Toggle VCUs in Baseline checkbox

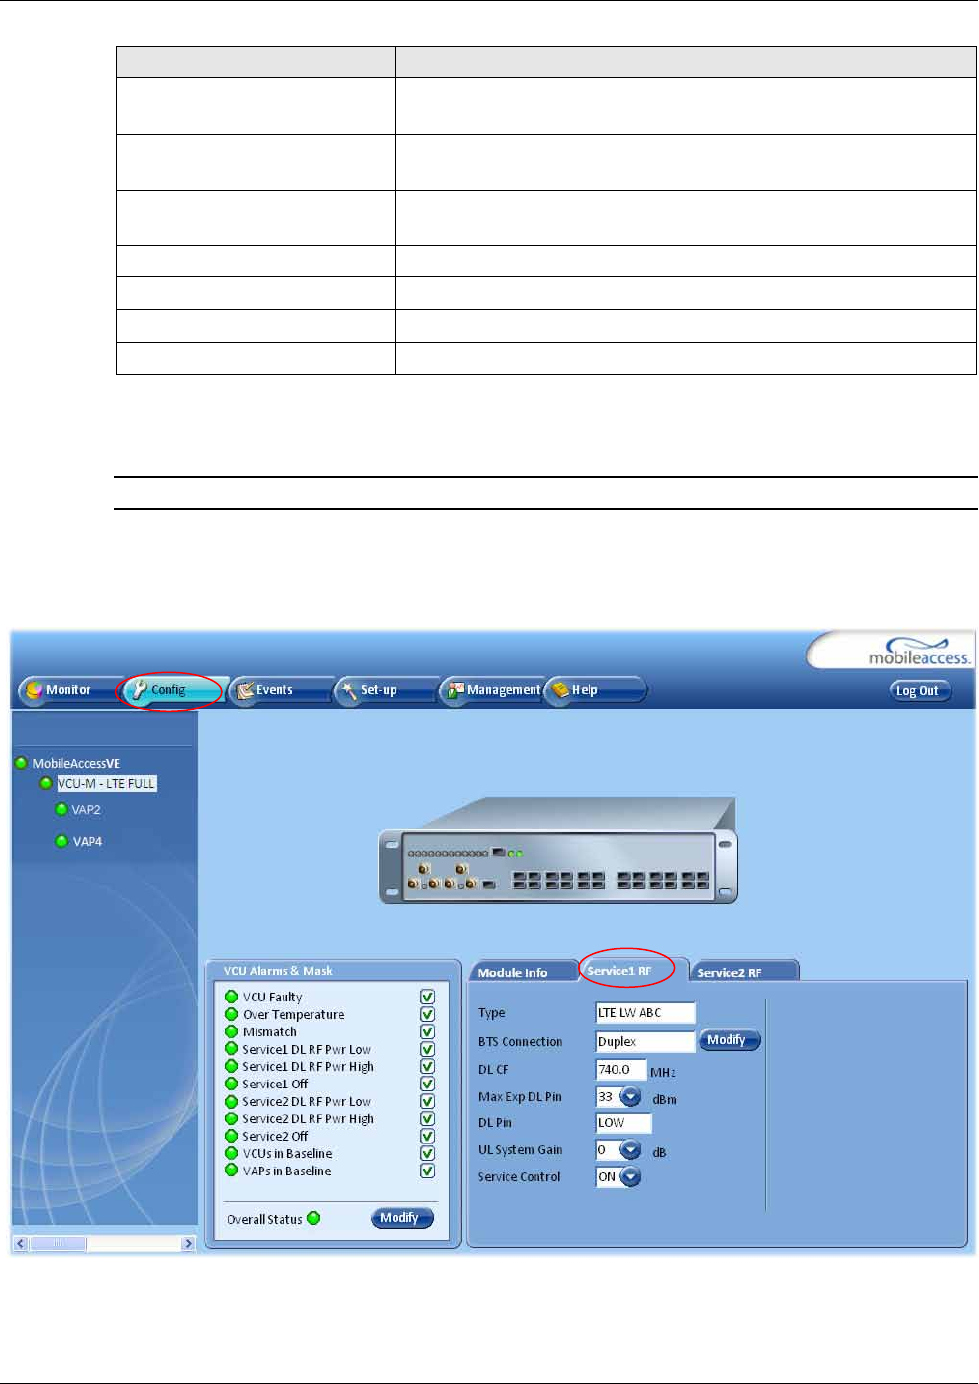click(x=427, y=1154)
